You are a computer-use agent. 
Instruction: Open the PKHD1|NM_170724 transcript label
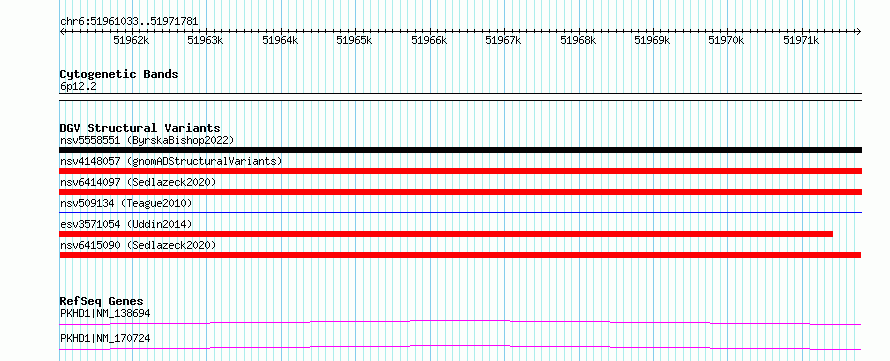[x=105, y=338]
